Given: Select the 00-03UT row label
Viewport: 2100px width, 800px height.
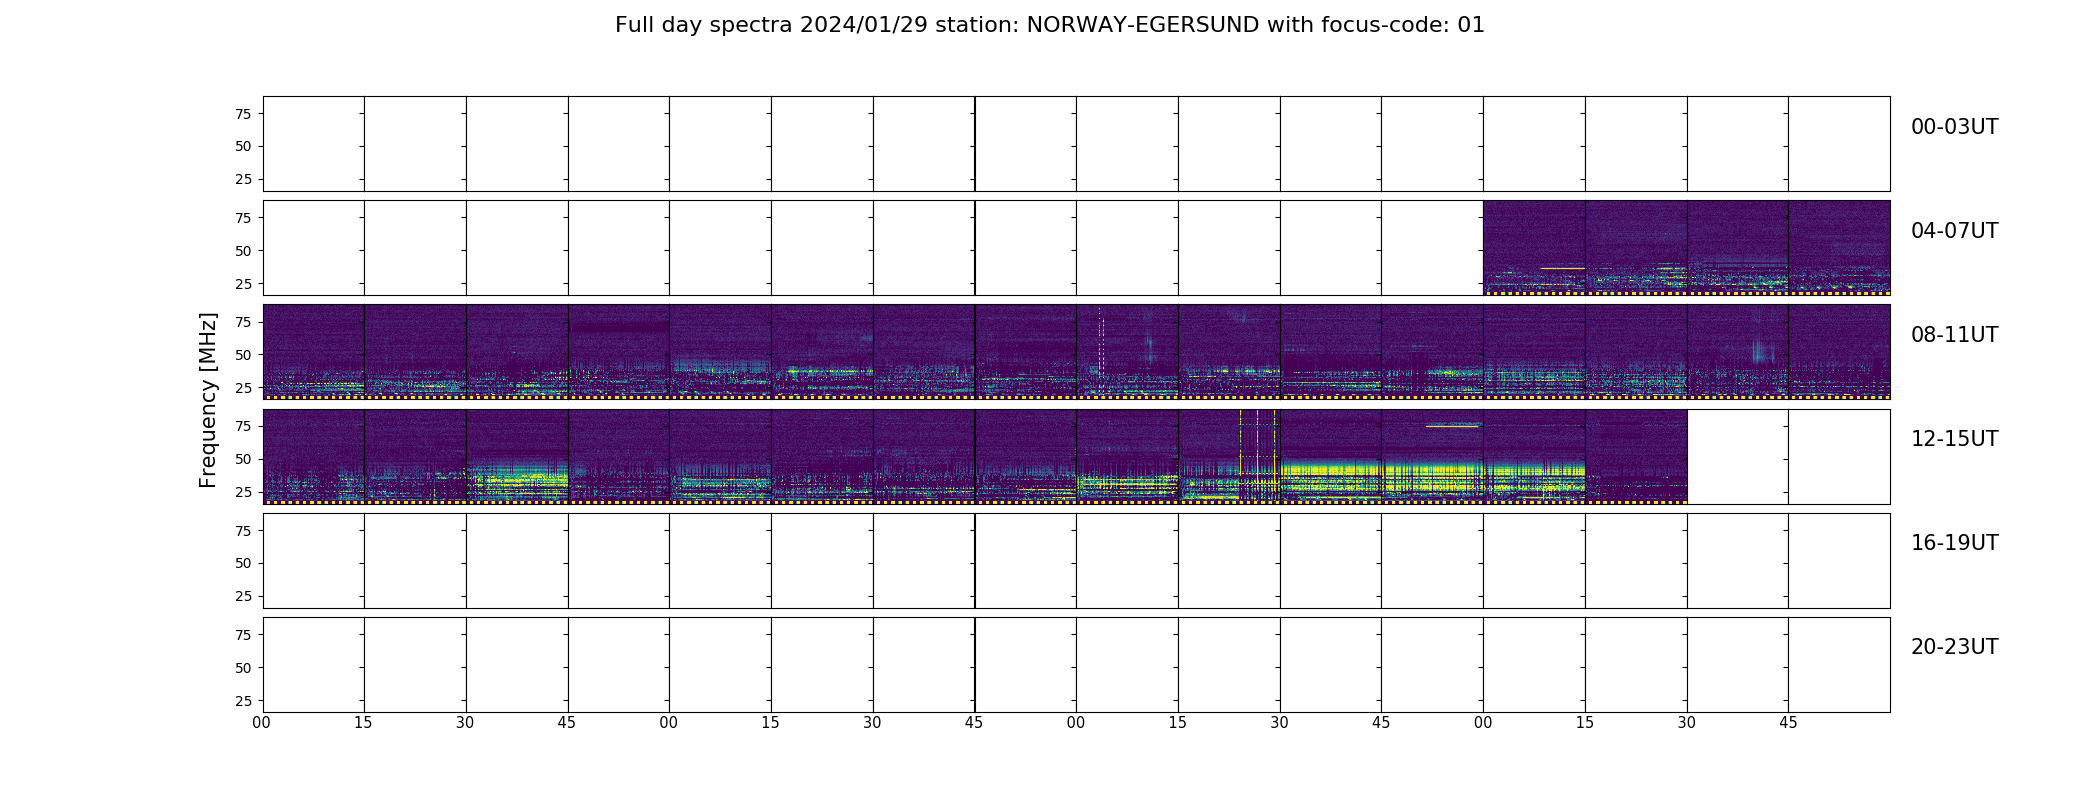Looking at the screenshot, I should point(1954,127).
